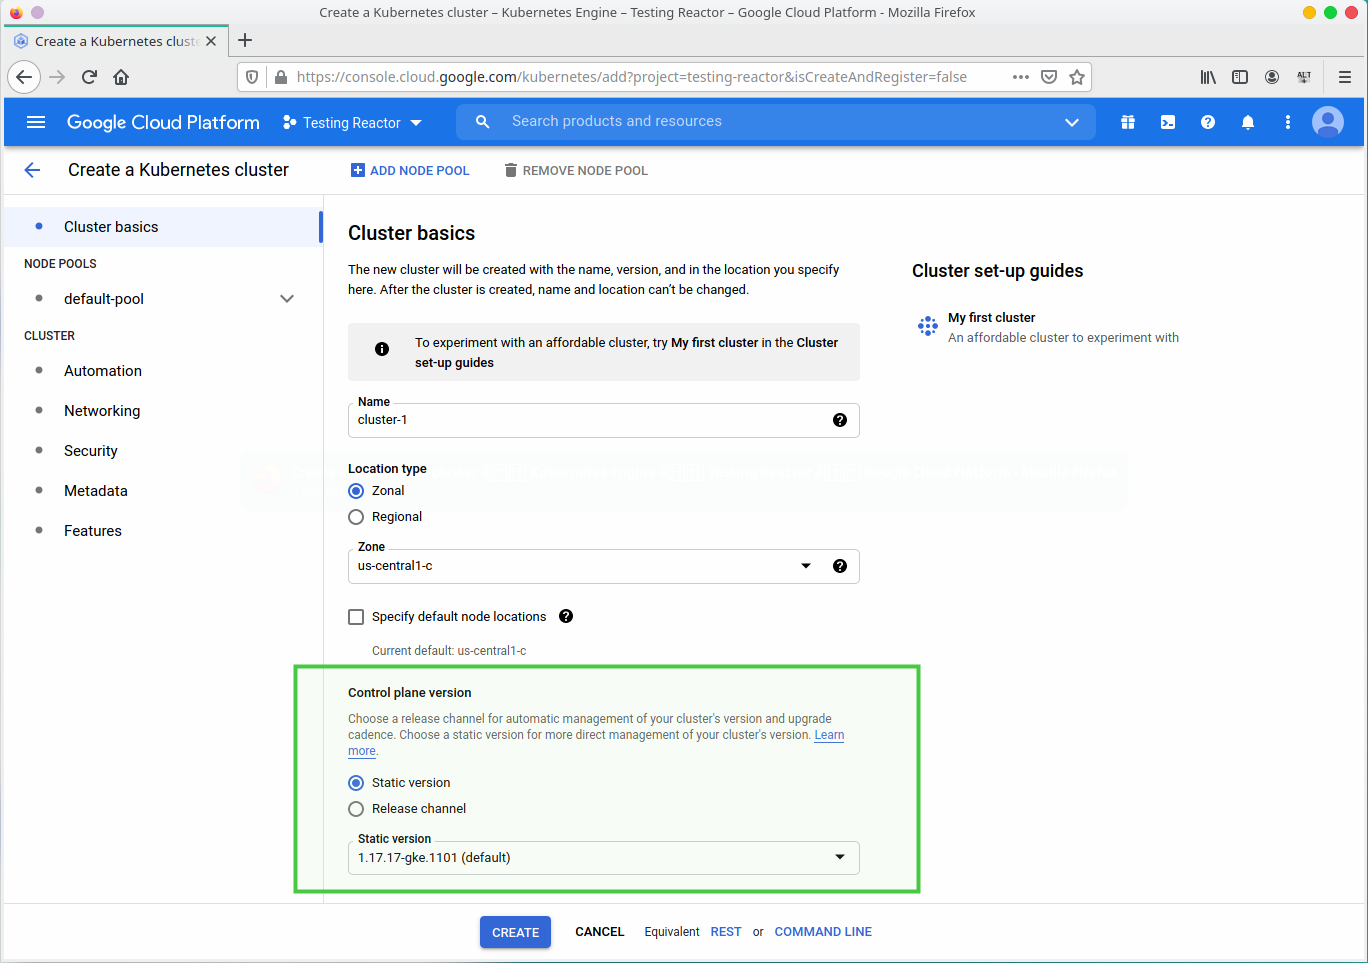
Task: Click help icon next to Specify default node locations
Action: click(566, 616)
